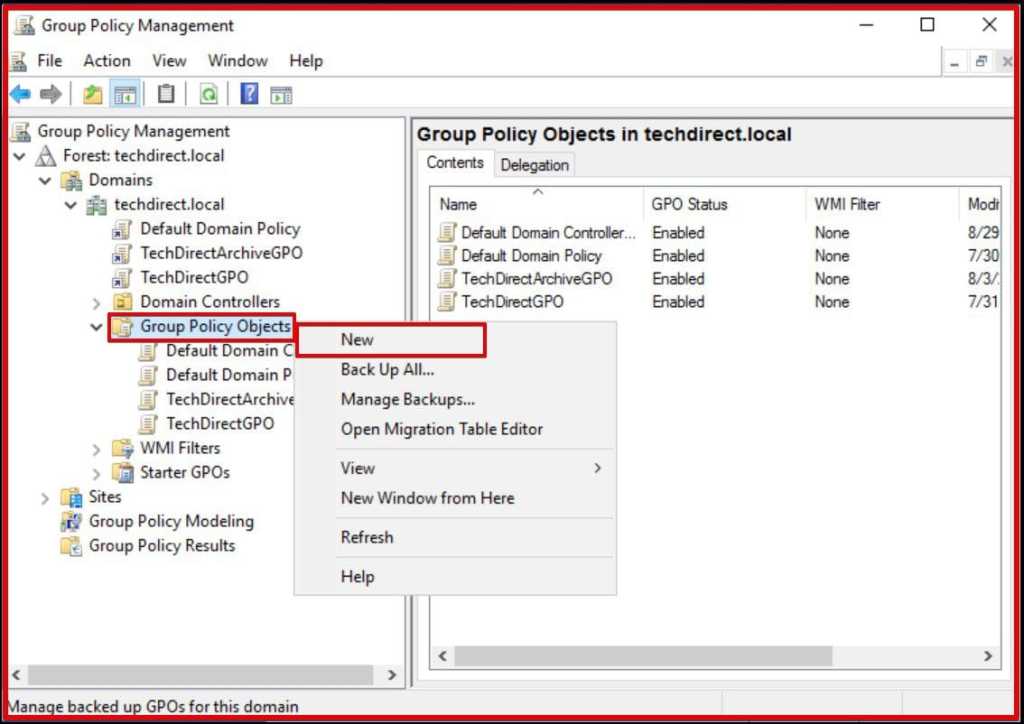This screenshot has width=1024, height=724.
Task: Click the Back arrow toolbar icon
Action: pos(20,94)
